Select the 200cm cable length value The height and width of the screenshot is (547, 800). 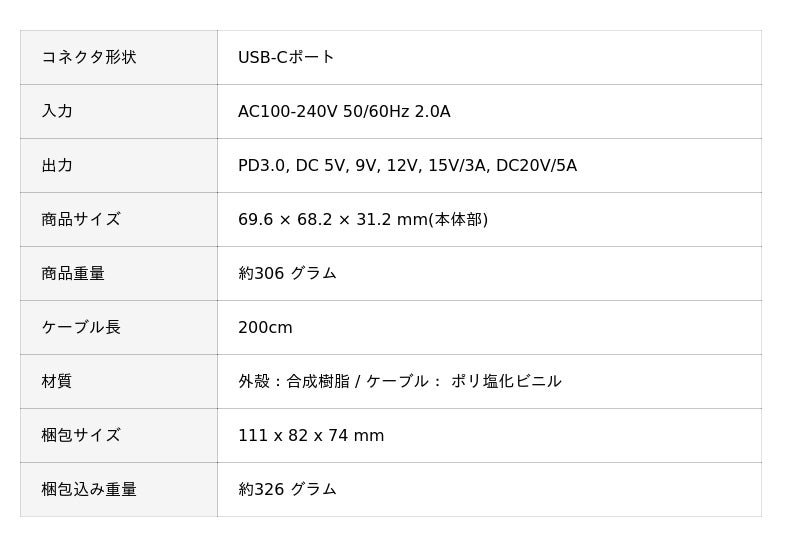point(265,327)
